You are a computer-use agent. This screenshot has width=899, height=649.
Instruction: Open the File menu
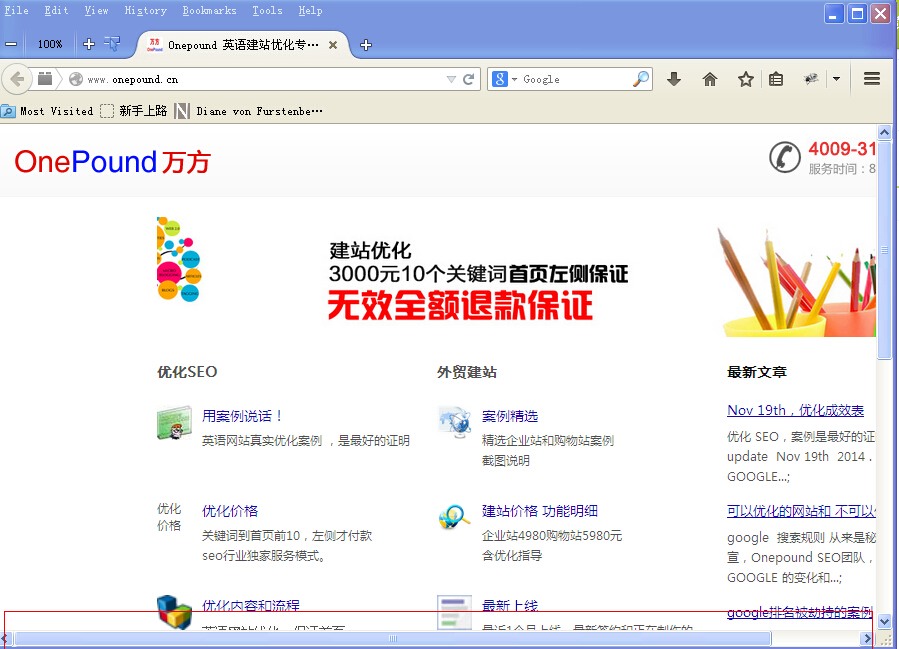coord(17,10)
